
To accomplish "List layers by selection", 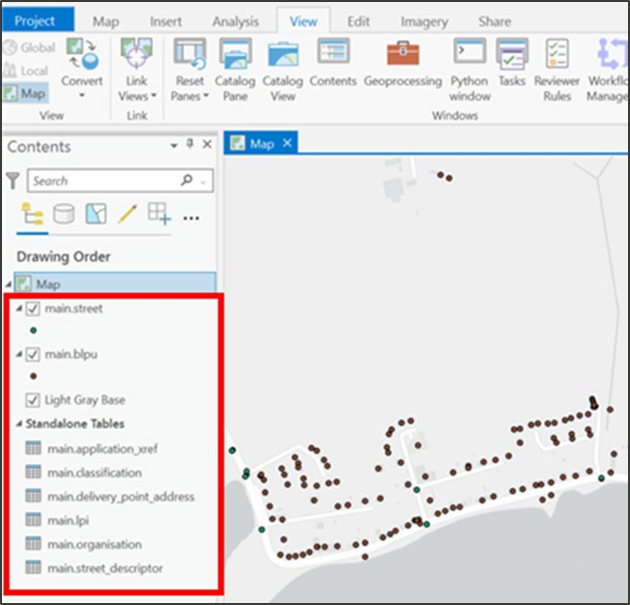I will tap(96, 213).
